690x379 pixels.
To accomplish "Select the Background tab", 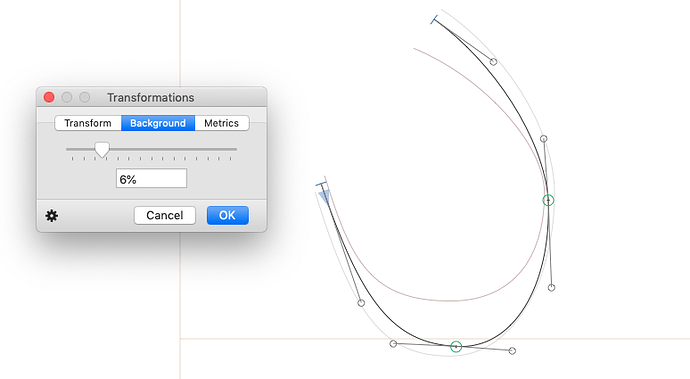I will (x=158, y=123).
